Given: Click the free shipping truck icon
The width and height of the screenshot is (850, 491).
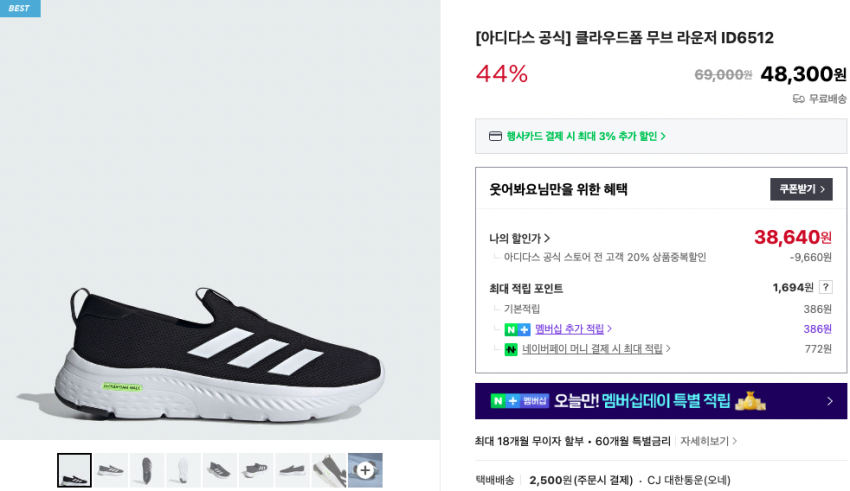Looking at the screenshot, I should pos(798,99).
